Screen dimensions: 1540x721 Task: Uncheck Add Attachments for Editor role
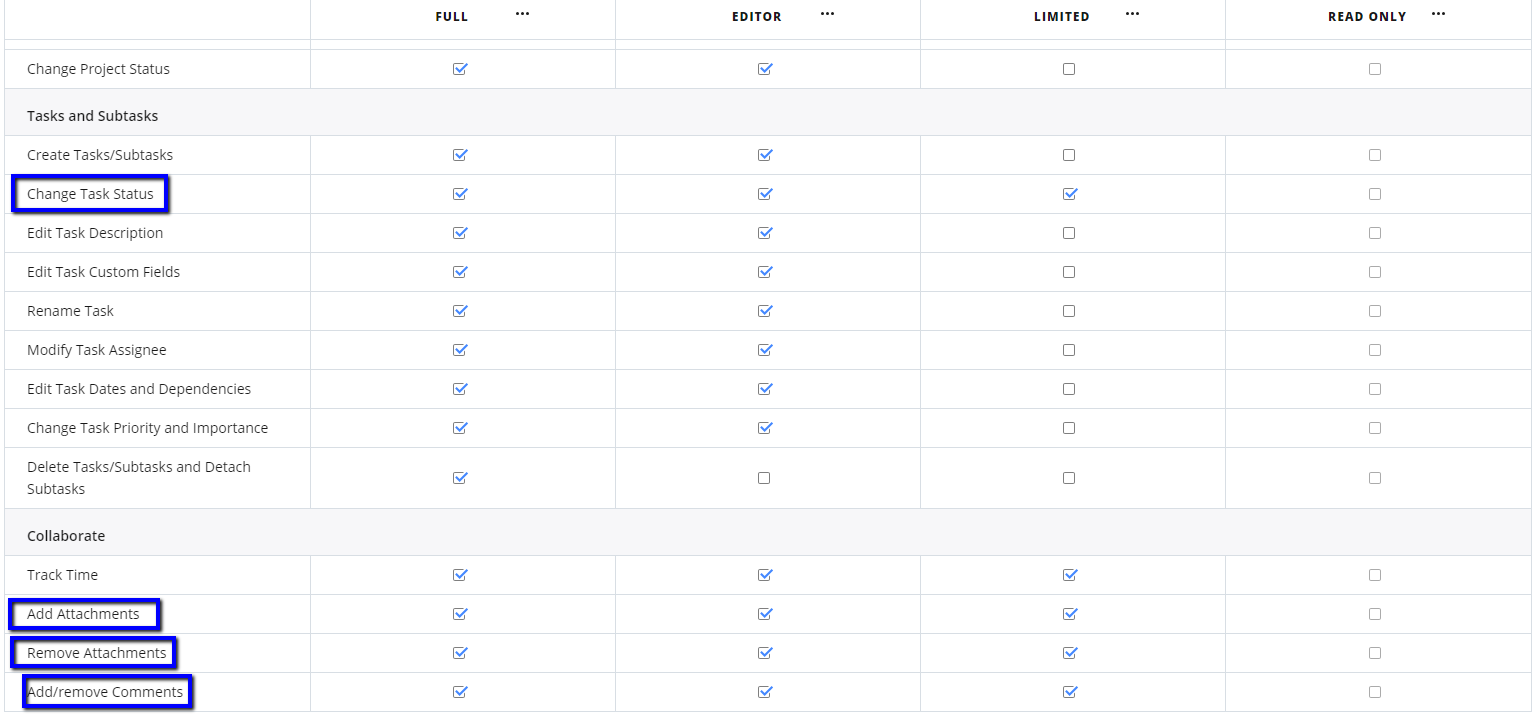coord(764,614)
